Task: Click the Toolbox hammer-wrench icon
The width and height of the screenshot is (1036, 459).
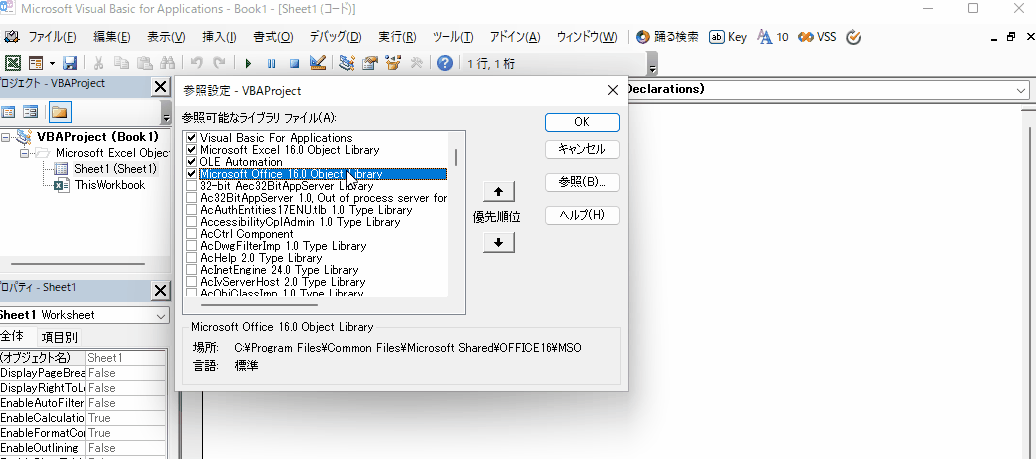Action: click(416, 63)
